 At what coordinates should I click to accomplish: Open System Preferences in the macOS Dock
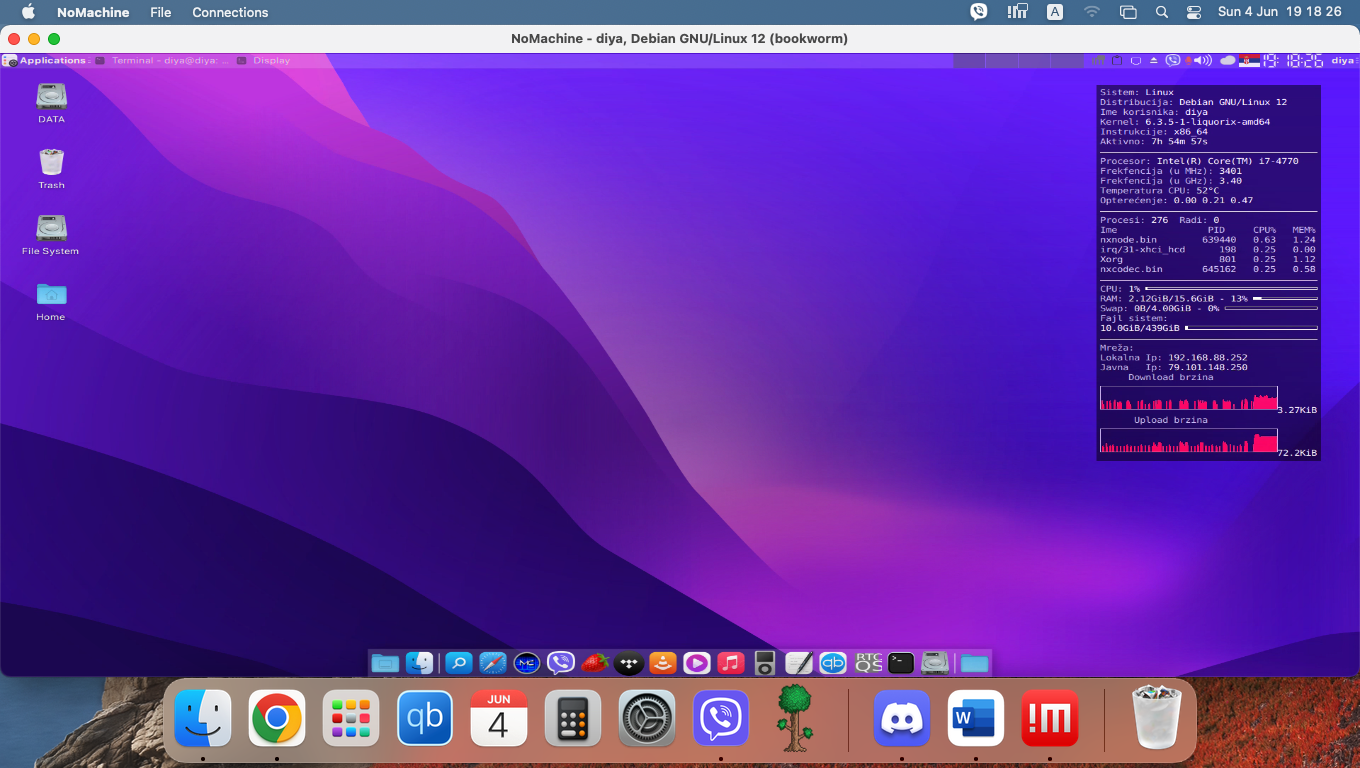(x=647, y=718)
